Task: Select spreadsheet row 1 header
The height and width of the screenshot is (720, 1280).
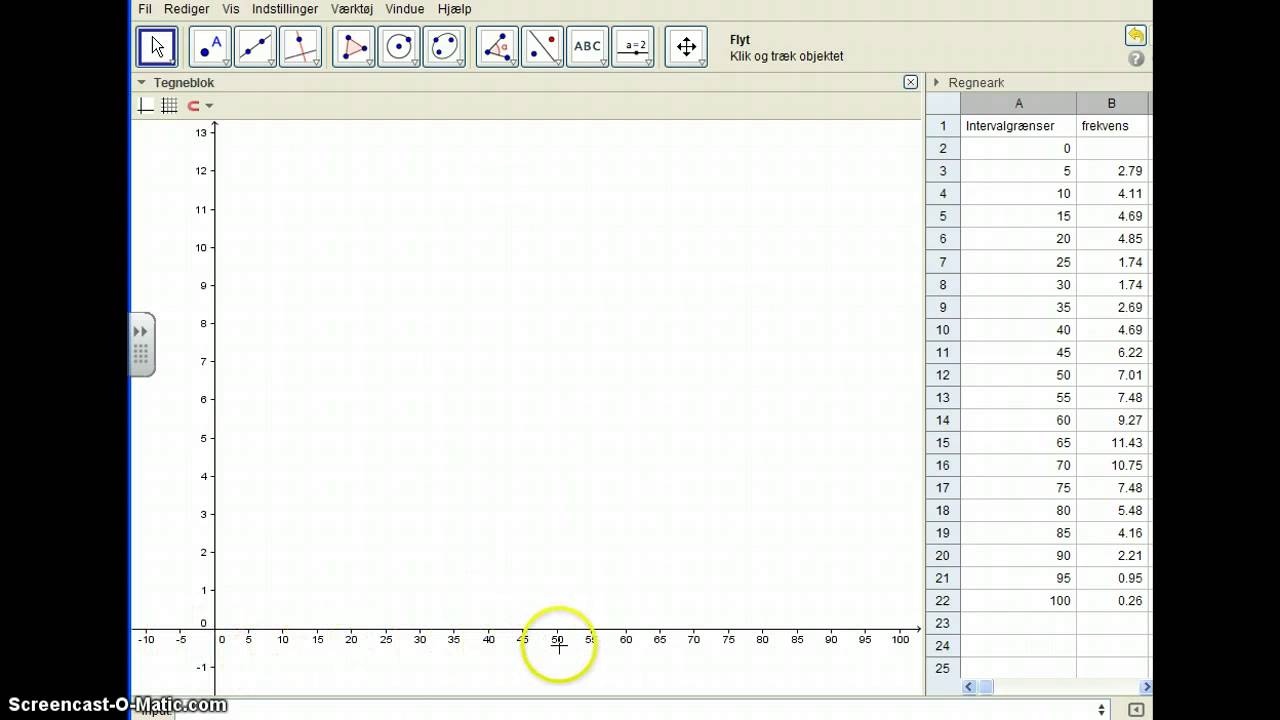Action: (x=943, y=126)
